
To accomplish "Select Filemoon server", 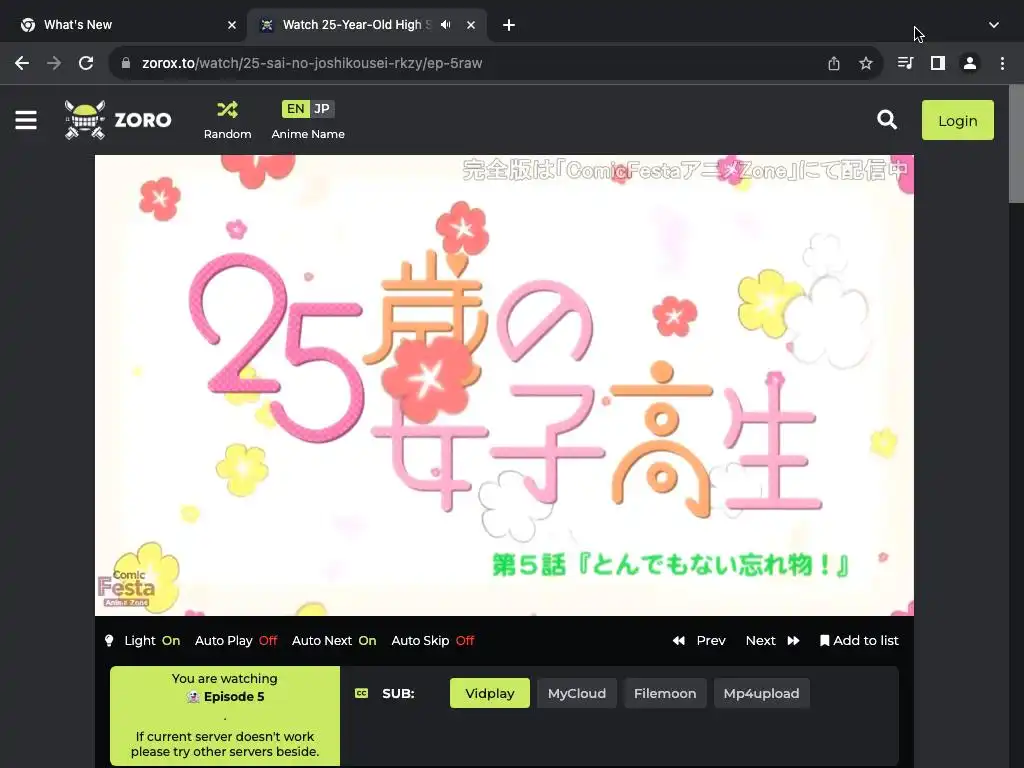I will coord(665,694).
